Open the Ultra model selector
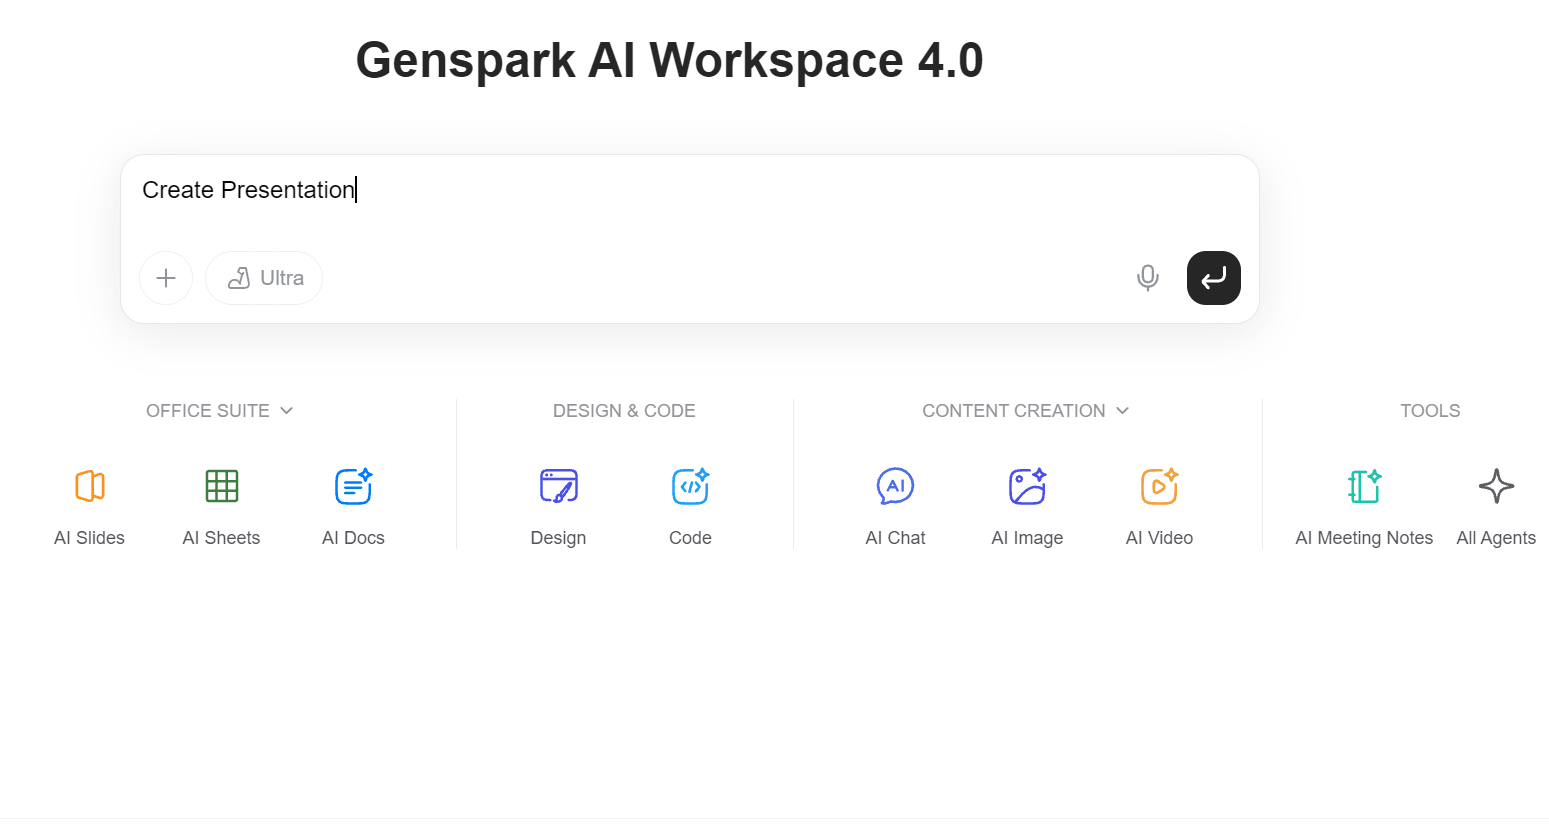1549x826 pixels. [264, 278]
